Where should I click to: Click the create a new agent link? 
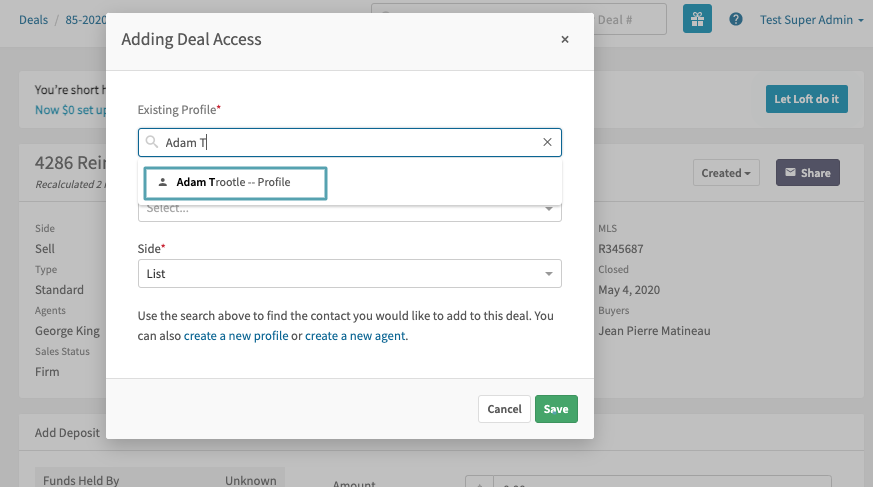point(355,336)
